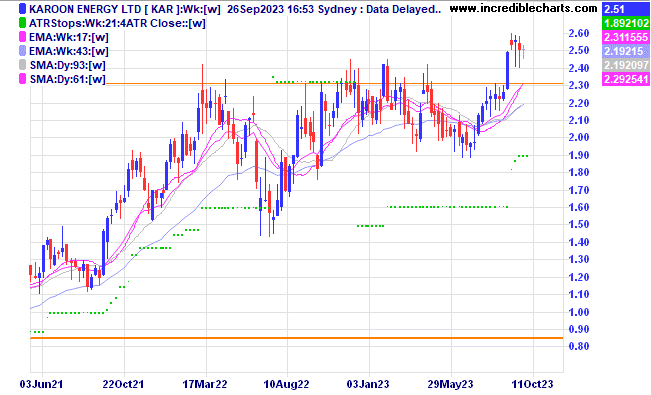
Task: Click the blue KAROON ENERGY legend color marker
Action: point(22,9)
